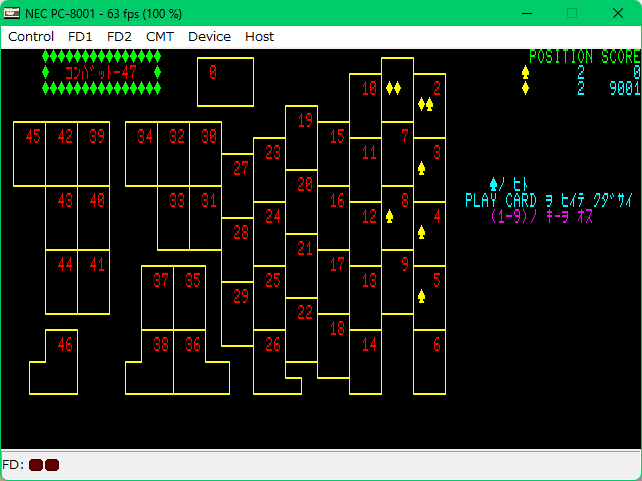Screen dimensions: 642x481
Task: Click the emulator app icon in title bar
Action: pyautogui.click(x=11, y=13)
